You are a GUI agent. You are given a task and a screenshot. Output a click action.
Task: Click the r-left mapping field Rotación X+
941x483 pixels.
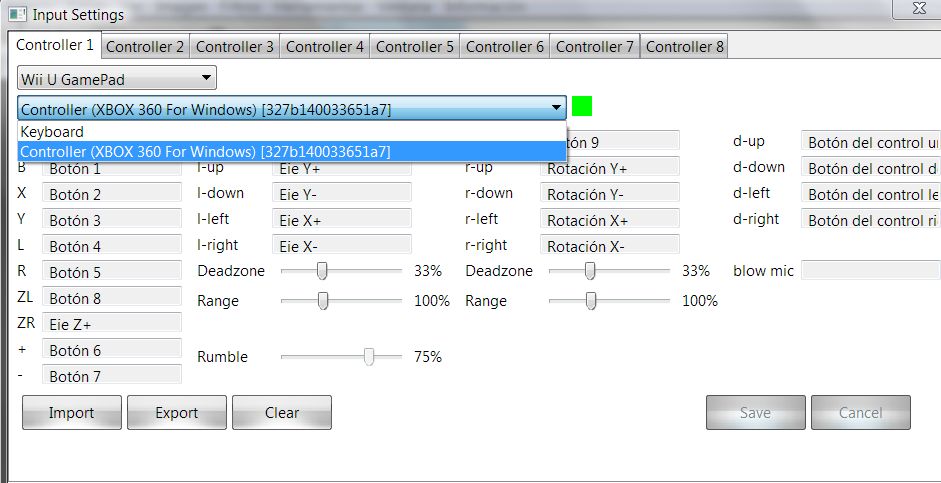610,220
